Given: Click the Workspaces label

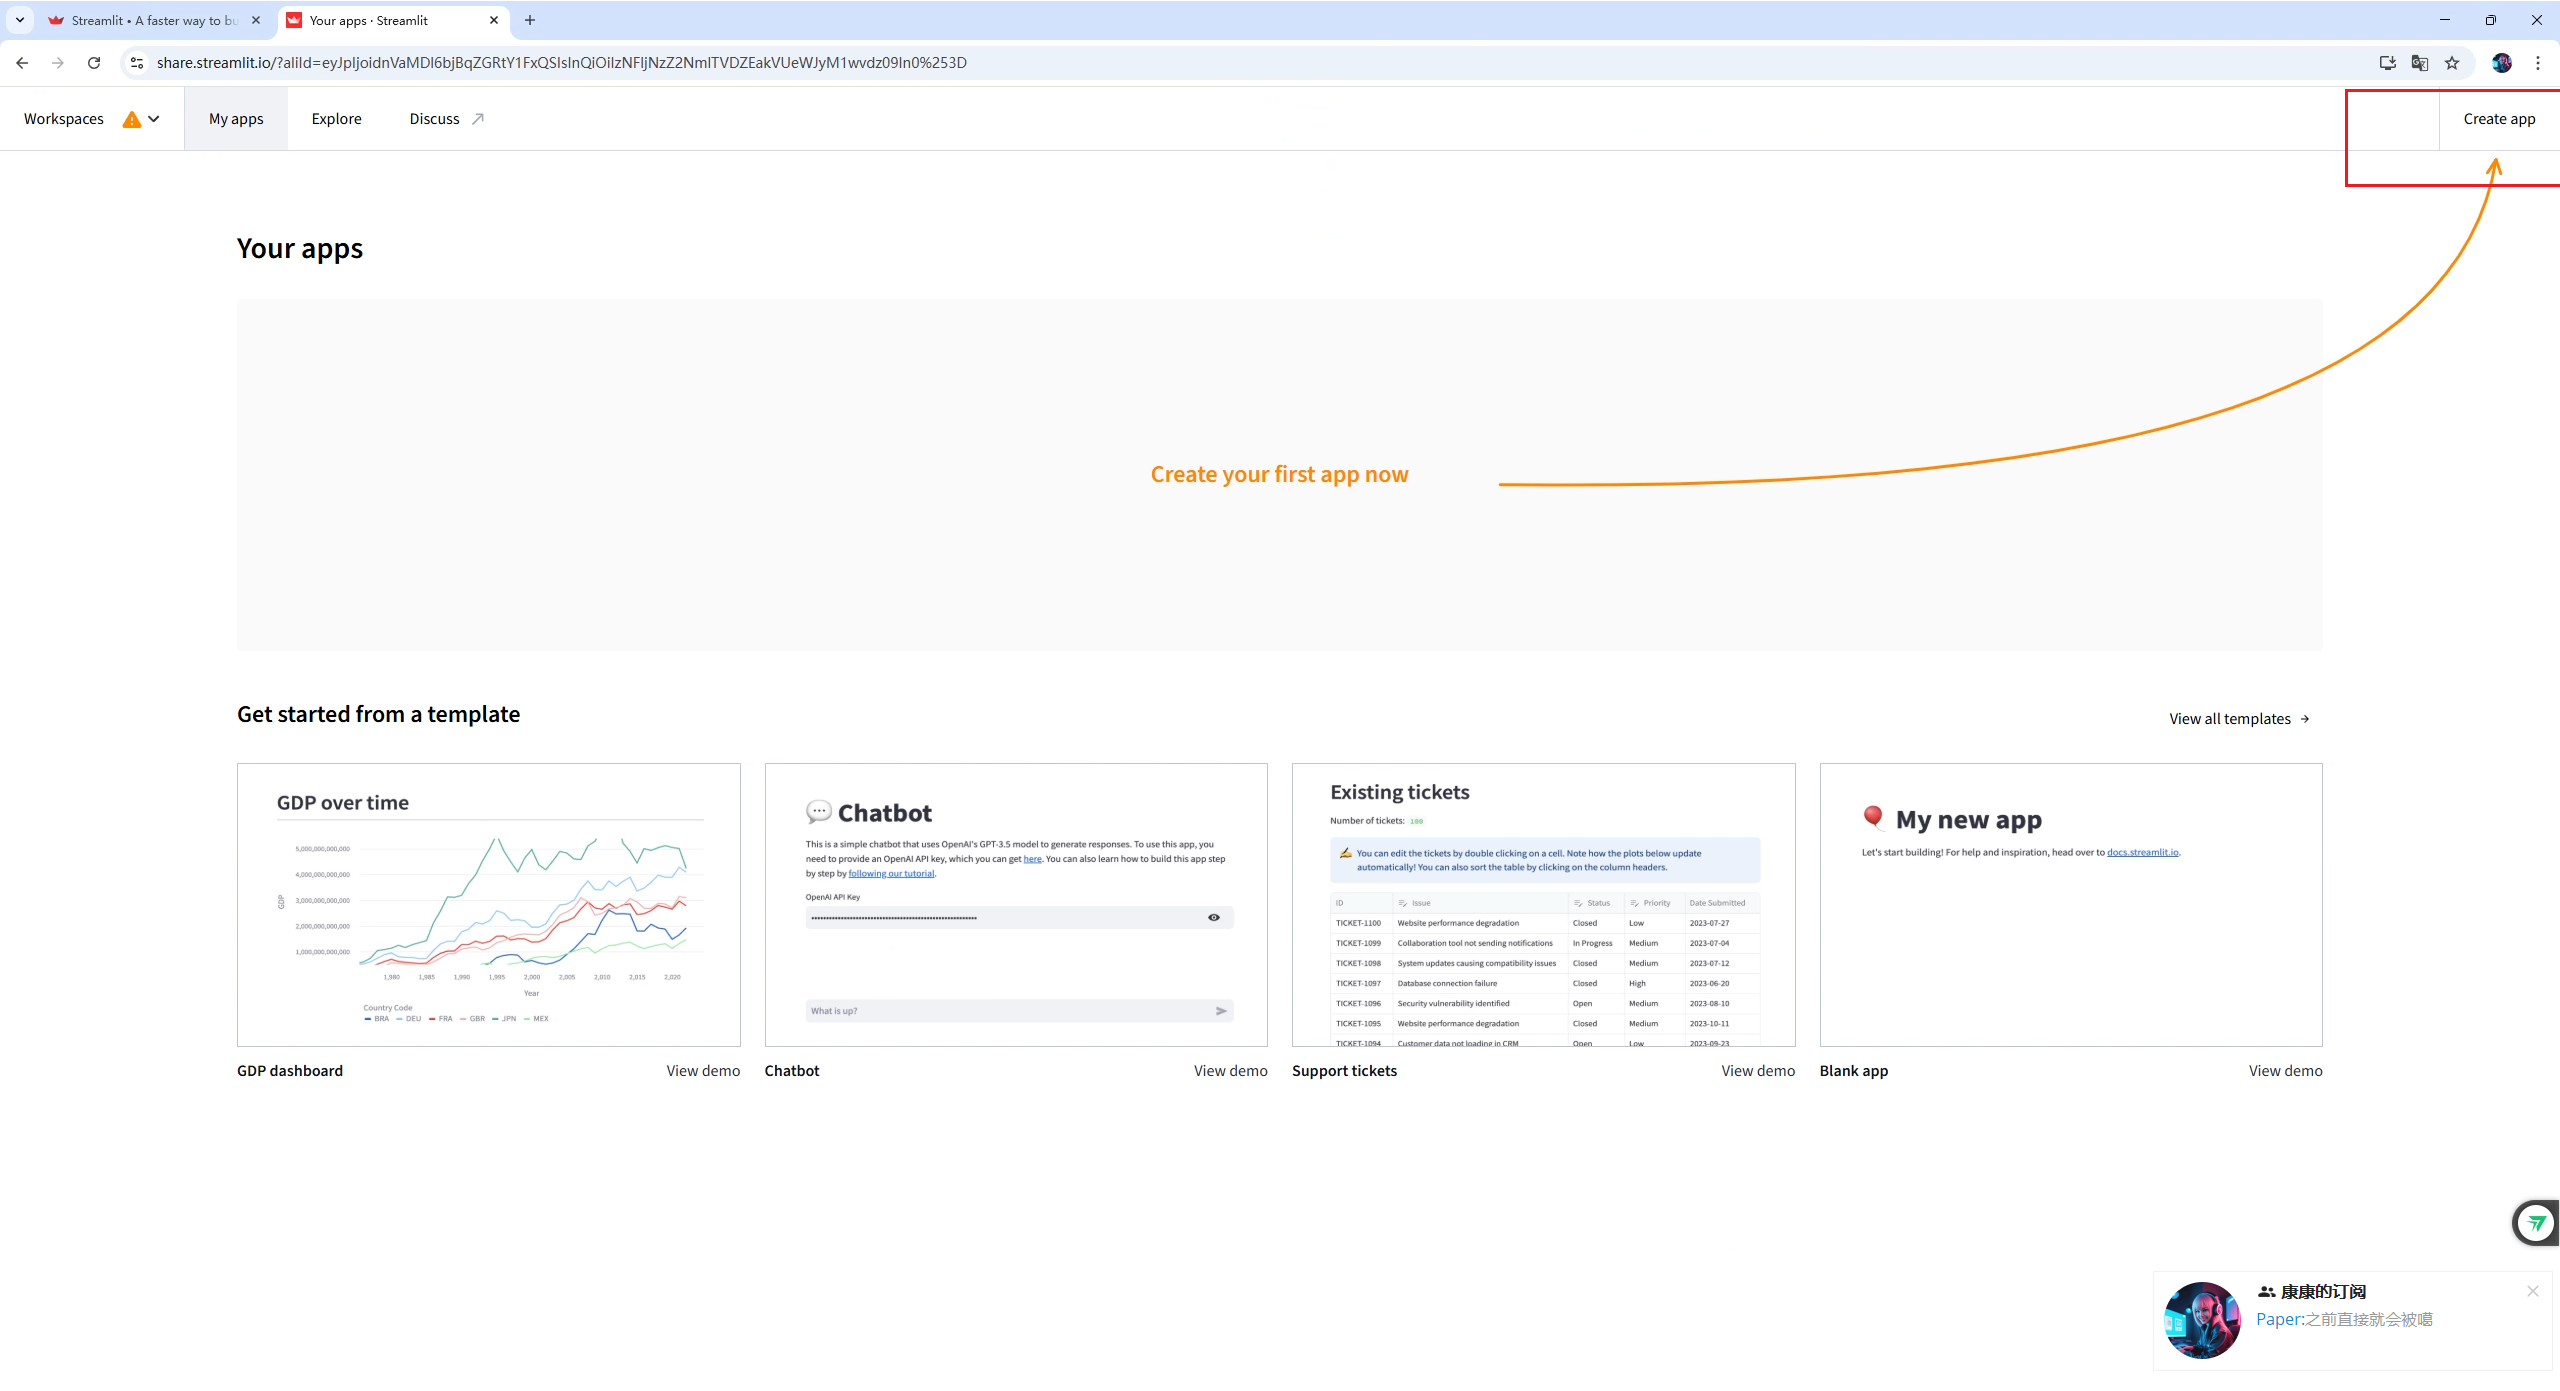Looking at the screenshot, I should (x=64, y=119).
